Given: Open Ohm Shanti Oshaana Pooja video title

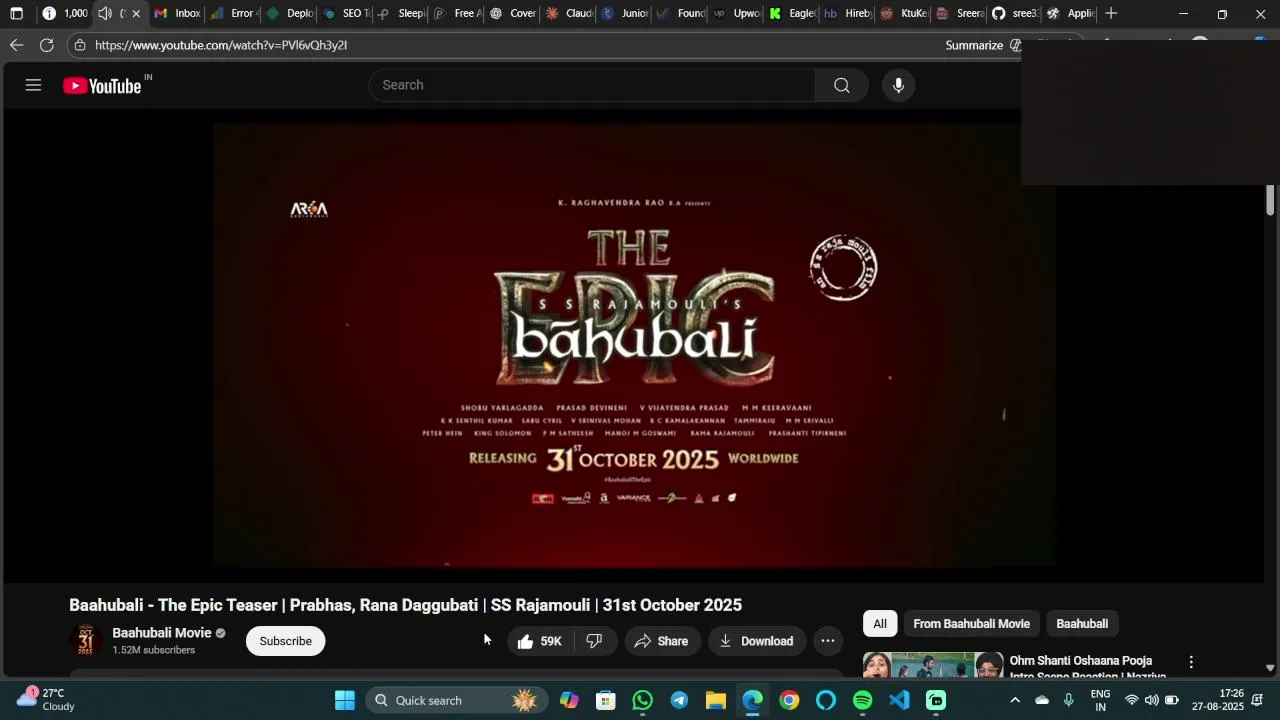Looking at the screenshot, I should tap(1087, 668).
